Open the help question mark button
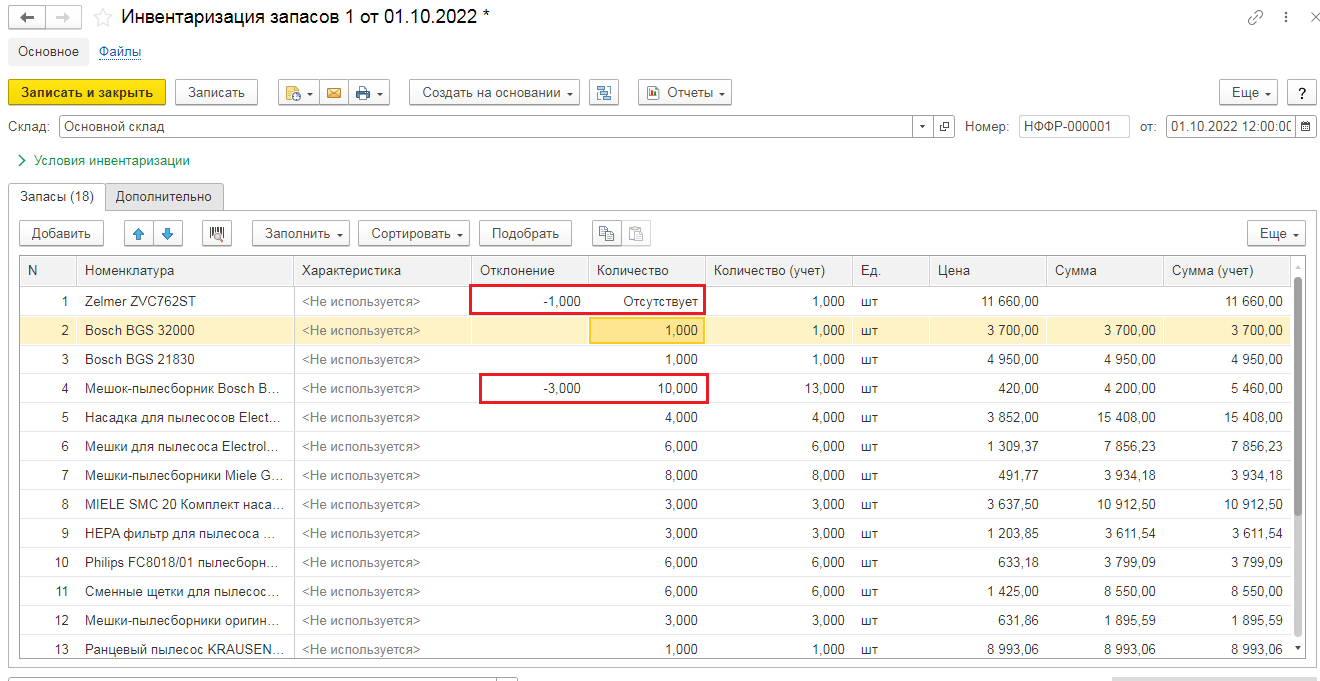Viewport: 1320px width, 681px height. tap(1301, 92)
